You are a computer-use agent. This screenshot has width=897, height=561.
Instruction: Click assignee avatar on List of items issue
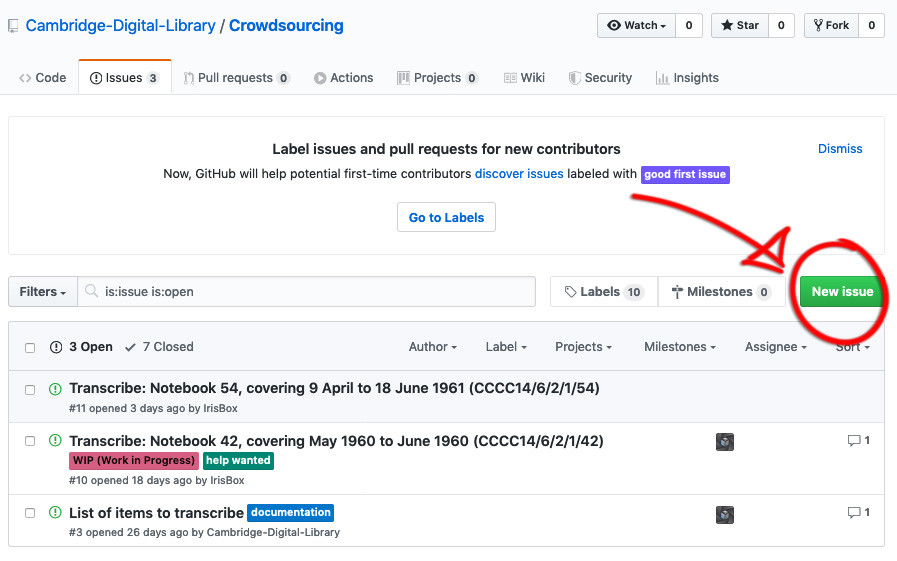point(725,515)
